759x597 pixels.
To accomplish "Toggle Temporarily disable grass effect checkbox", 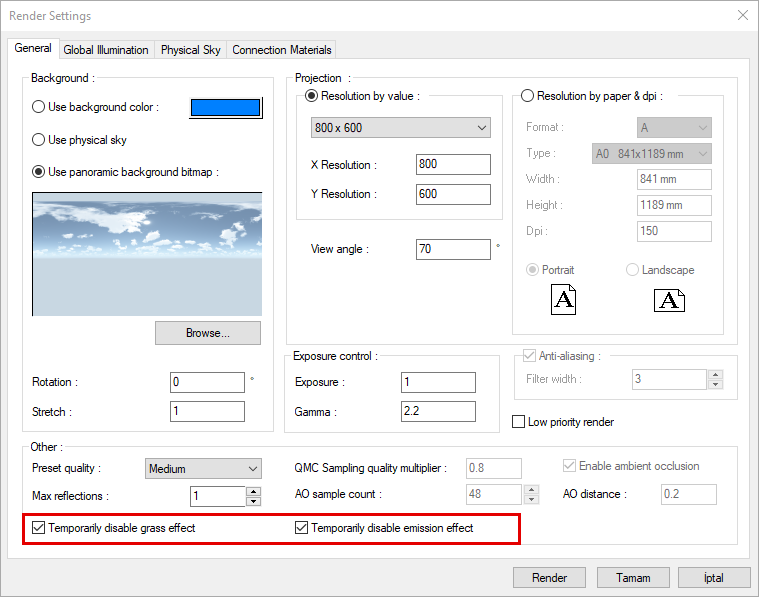I will (39, 528).
